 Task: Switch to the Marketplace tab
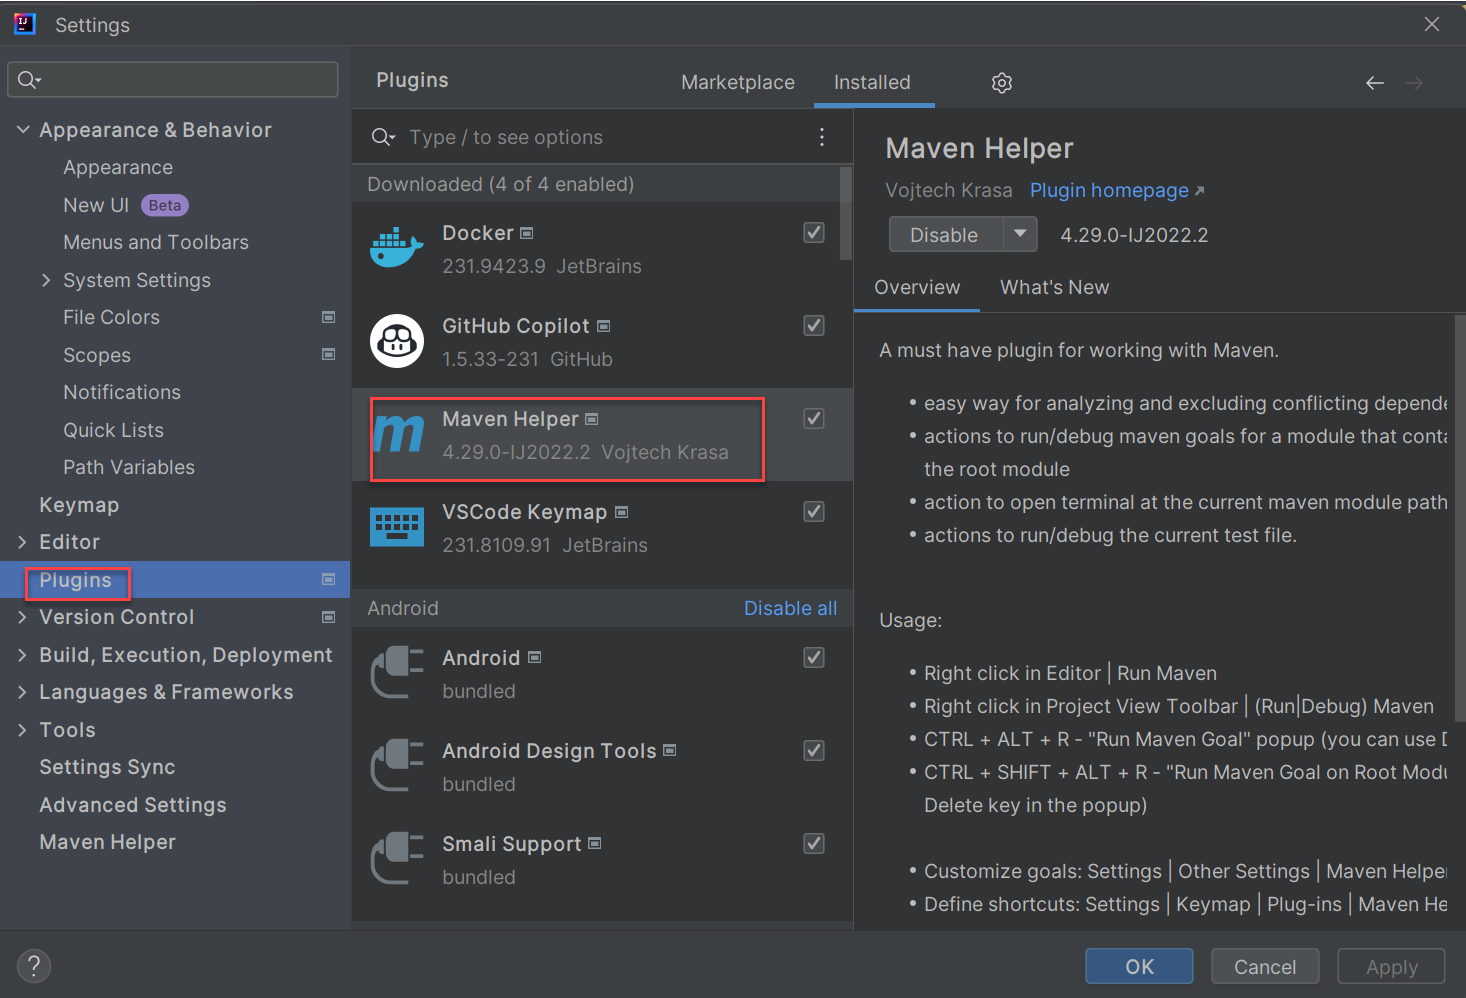pos(738,82)
